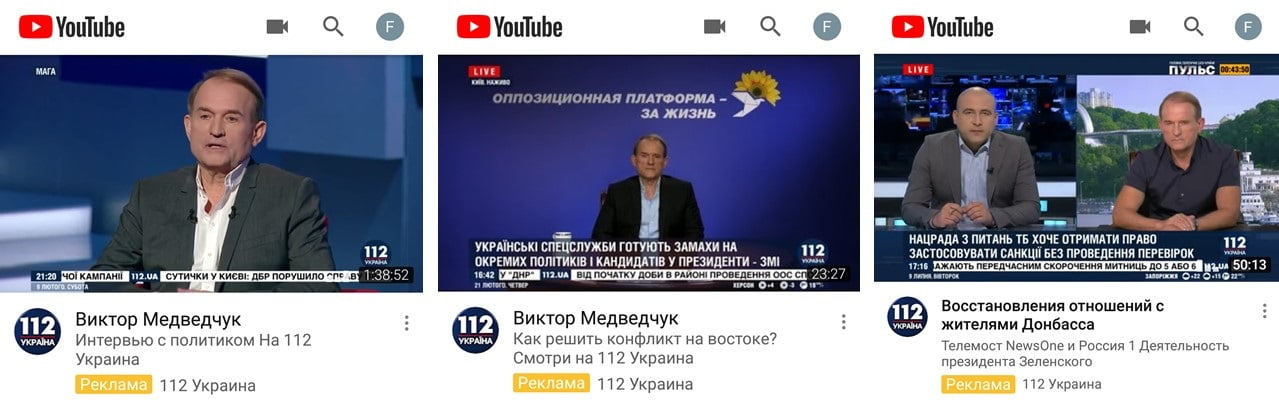Open search in the first panel

333,27
